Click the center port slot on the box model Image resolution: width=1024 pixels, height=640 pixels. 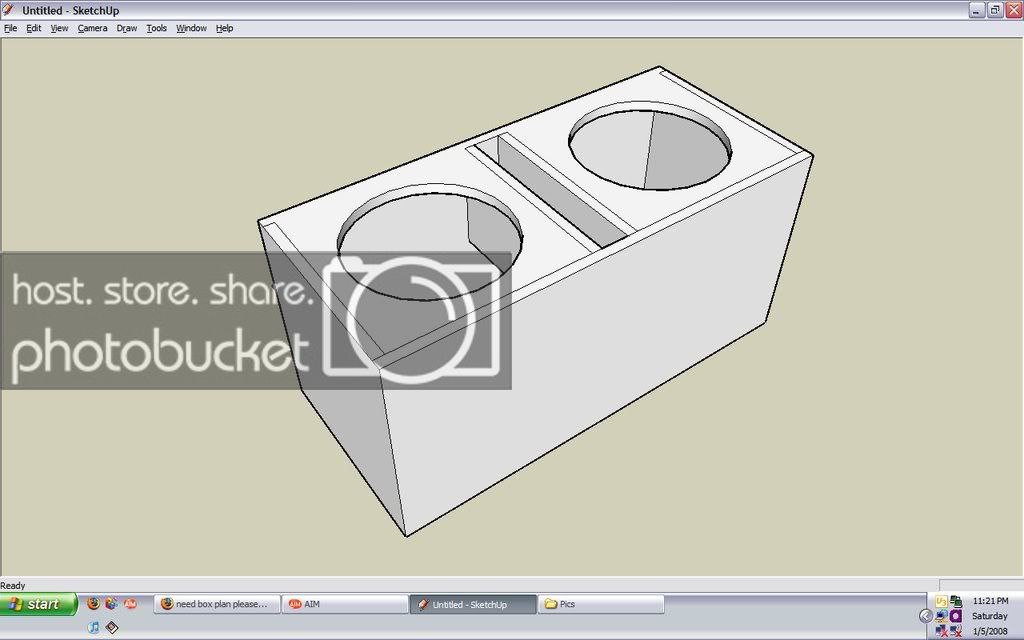pos(552,191)
